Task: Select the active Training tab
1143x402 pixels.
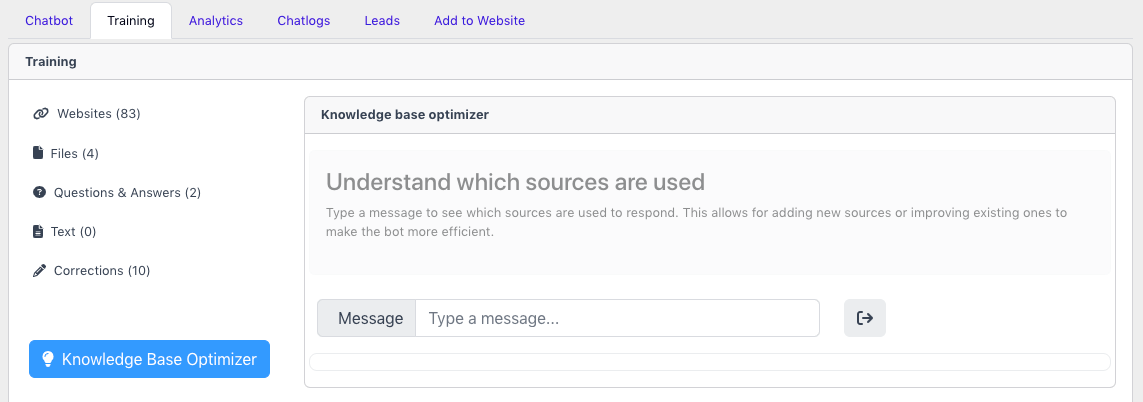Action: click(x=131, y=21)
